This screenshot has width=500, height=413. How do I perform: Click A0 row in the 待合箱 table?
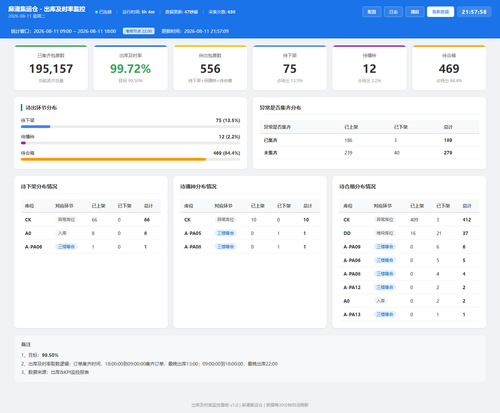tap(409, 301)
